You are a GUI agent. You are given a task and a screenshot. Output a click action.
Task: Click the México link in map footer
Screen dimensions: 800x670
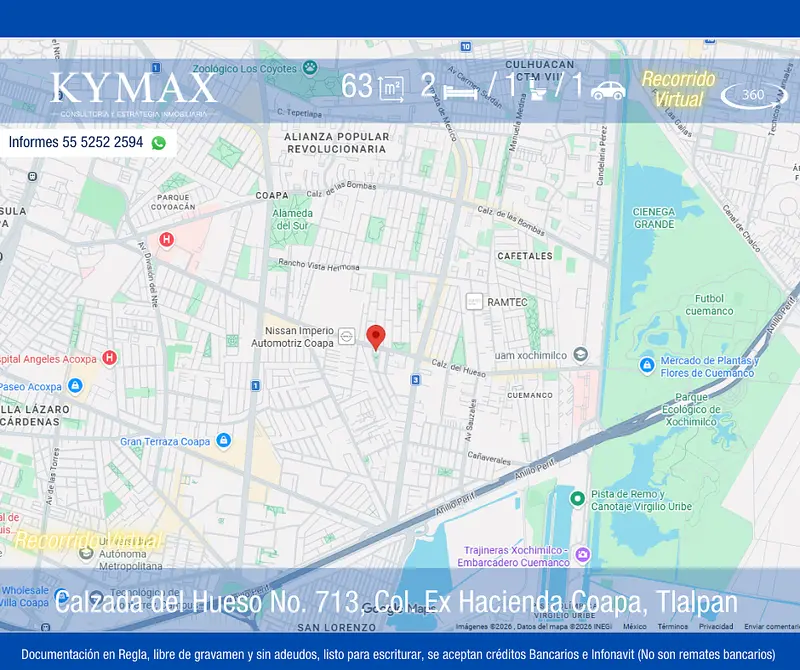pos(635,626)
